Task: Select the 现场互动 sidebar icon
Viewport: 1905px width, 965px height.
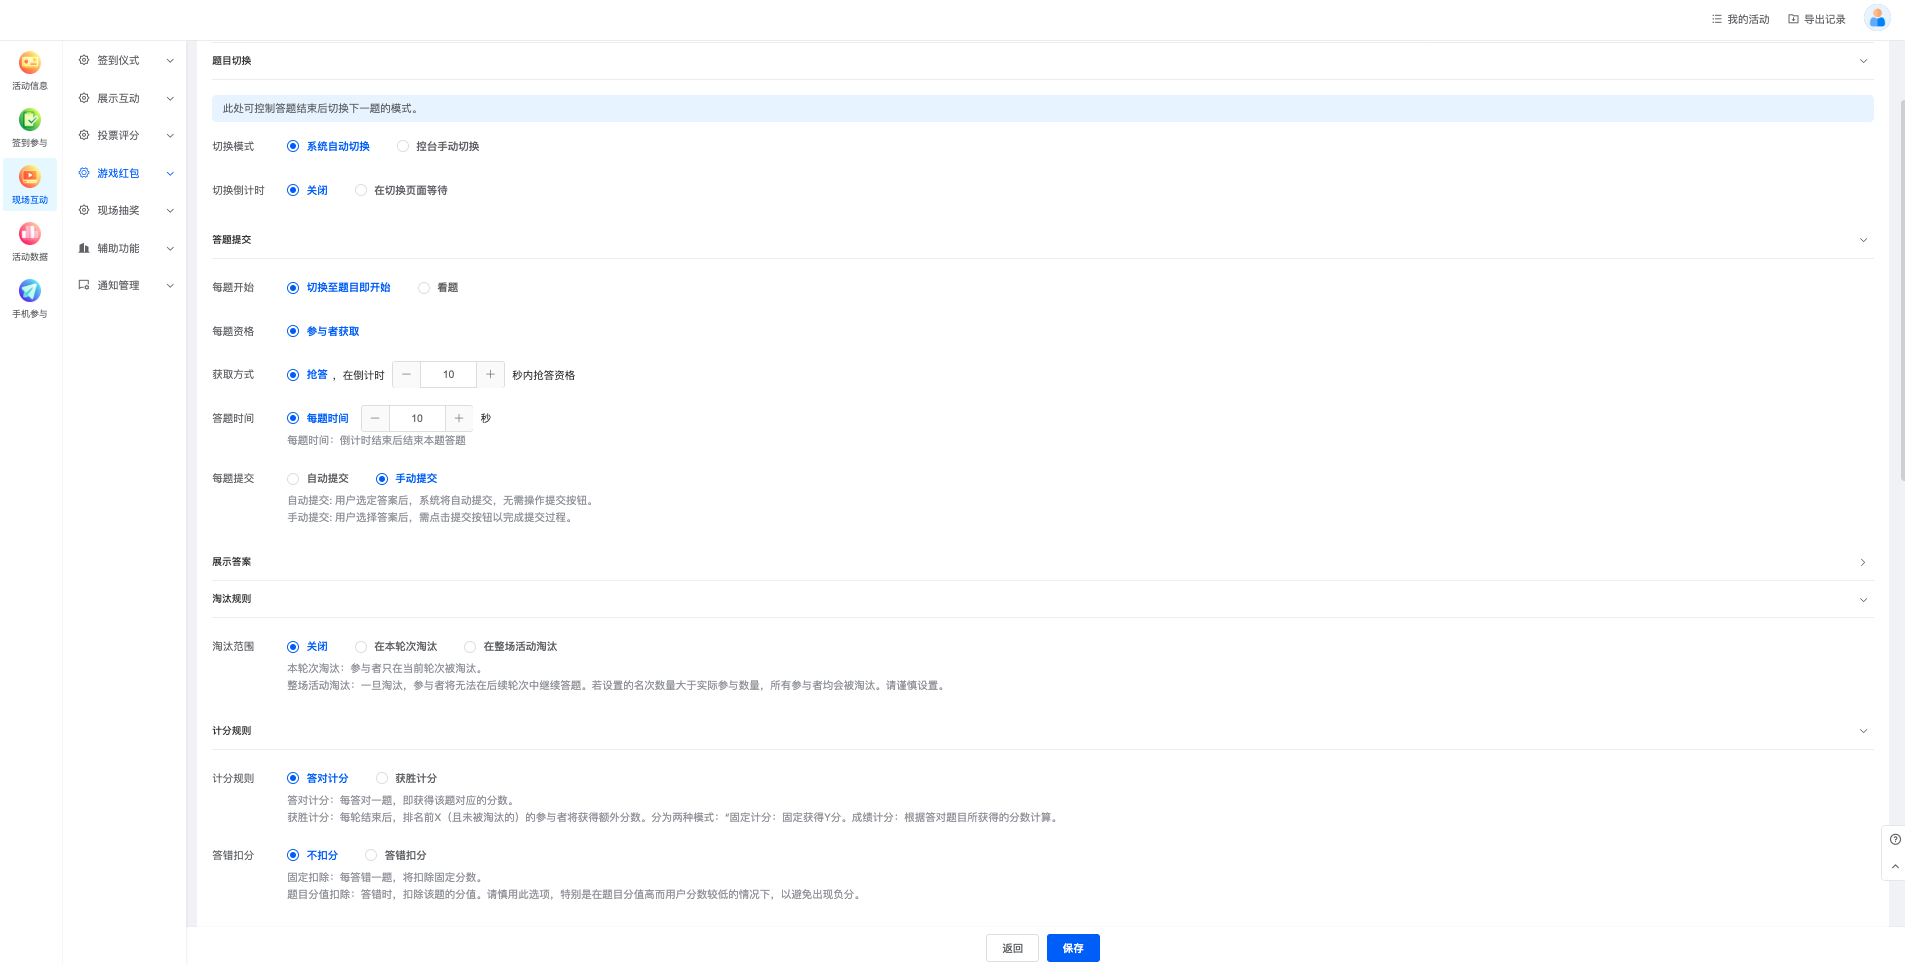Action: (30, 178)
